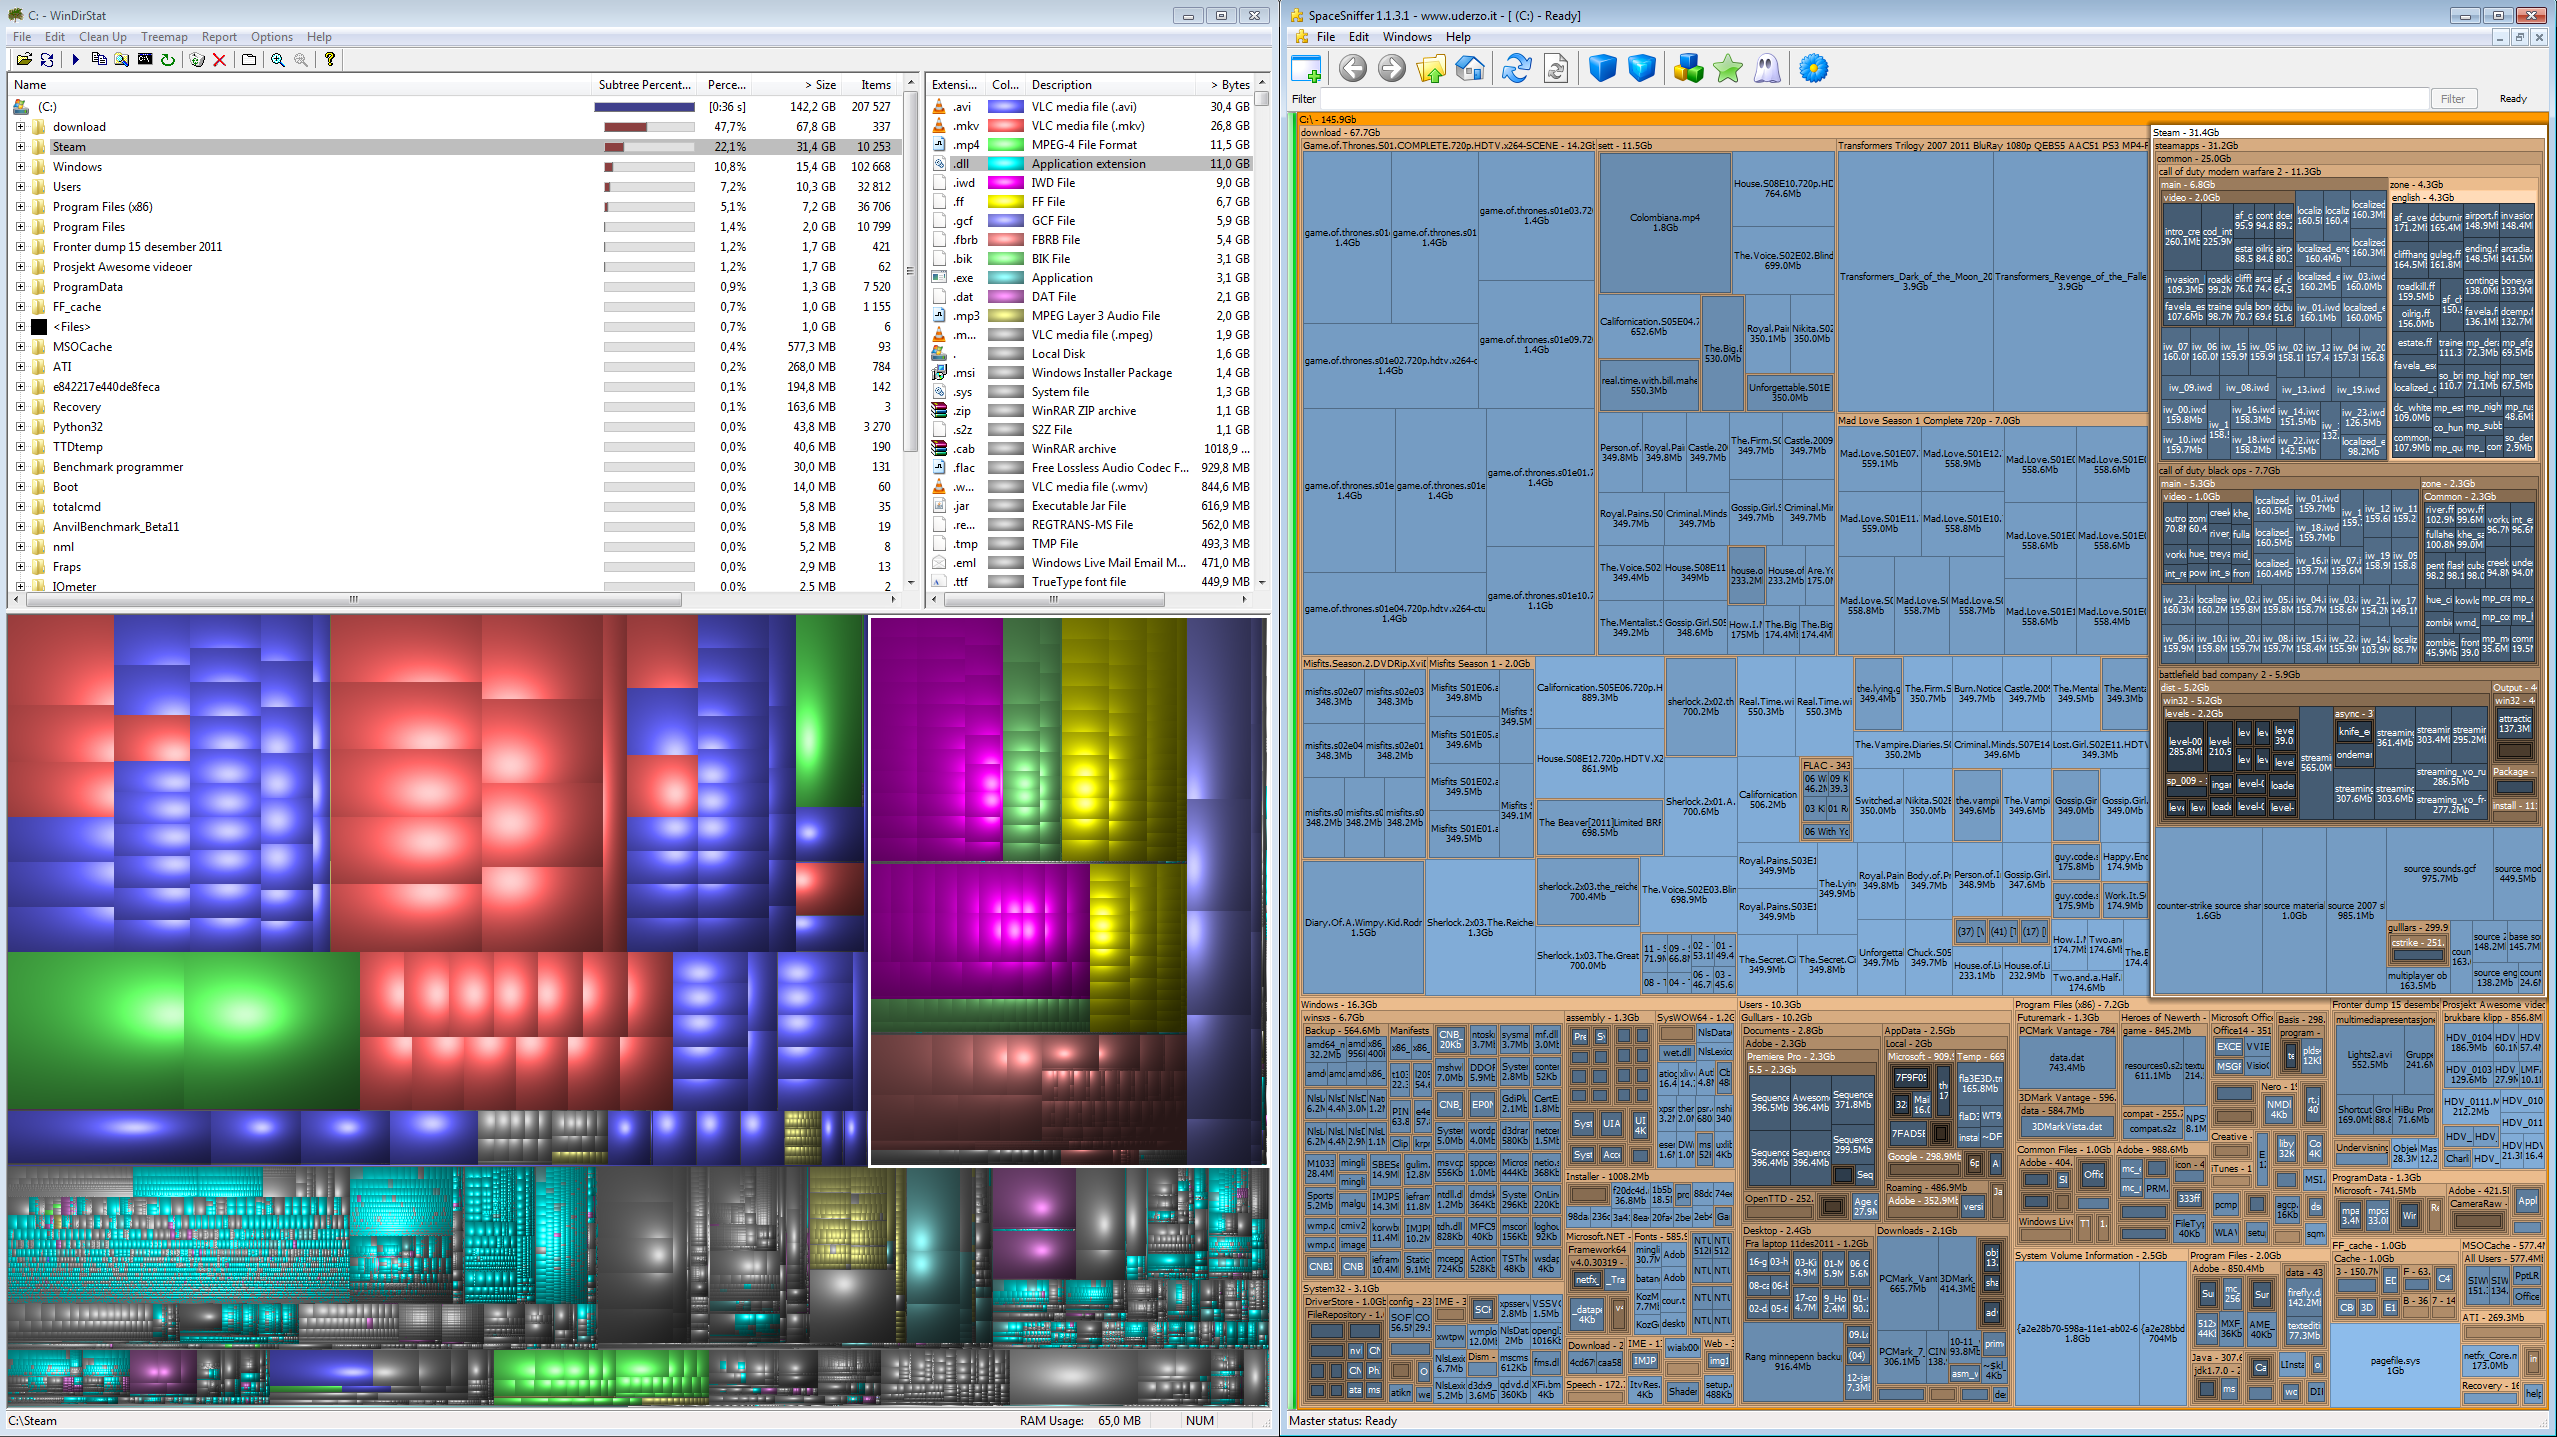Click the second blue cube detail icon
Viewport: 2557px width, 1437px height.
pyautogui.click(x=1642, y=69)
